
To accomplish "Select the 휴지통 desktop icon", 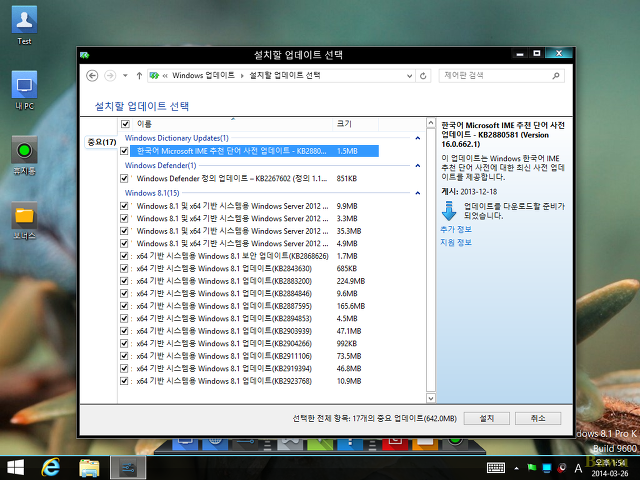I will click(x=24, y=155).
